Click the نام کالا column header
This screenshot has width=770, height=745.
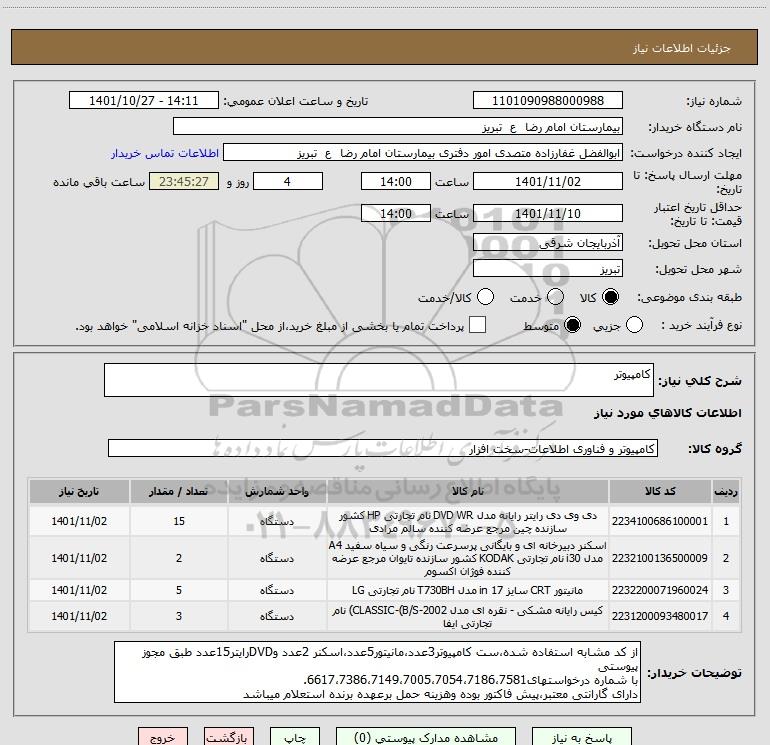(x=468, y=492)
